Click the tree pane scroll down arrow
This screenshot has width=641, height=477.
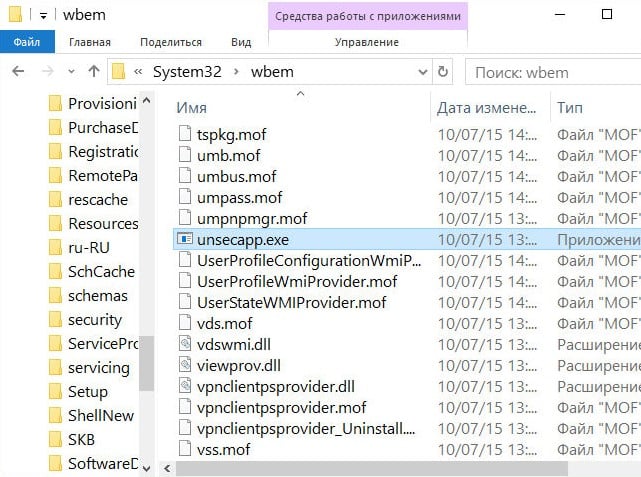tap(147, 468)
